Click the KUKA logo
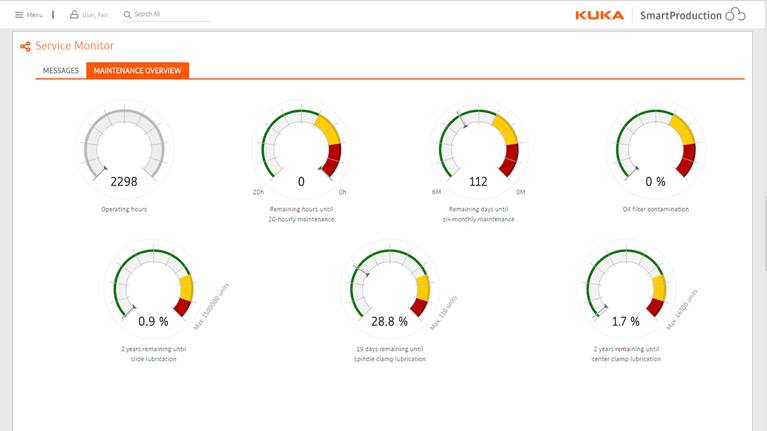Screen dimensions: 767x431 point(600,15)
